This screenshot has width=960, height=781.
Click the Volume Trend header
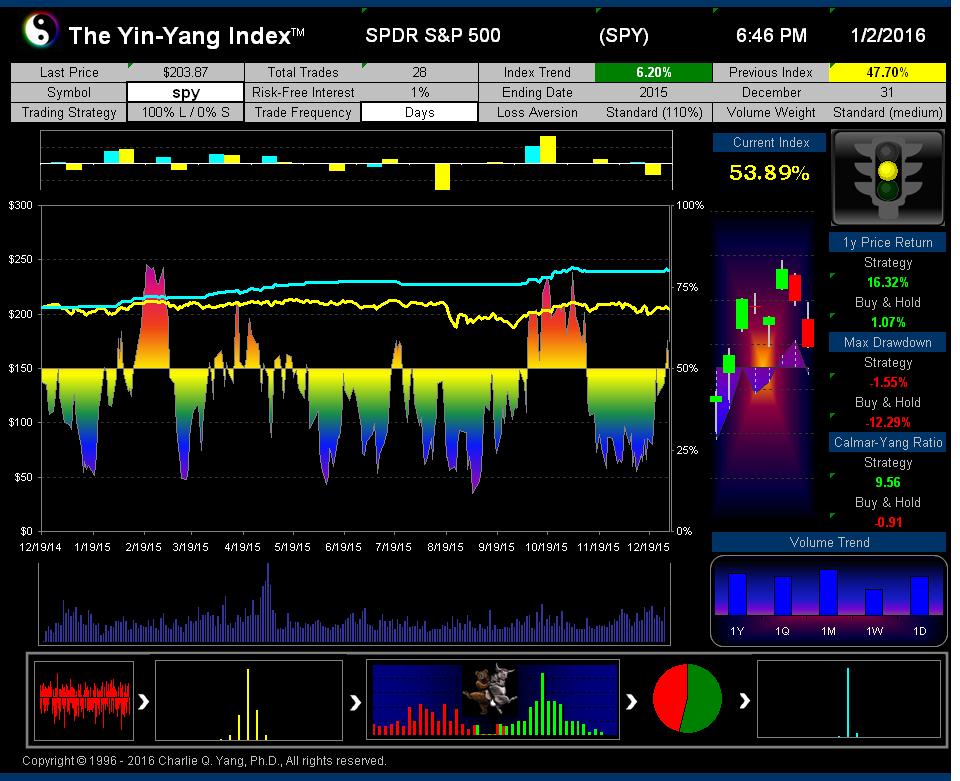(829, 542)
